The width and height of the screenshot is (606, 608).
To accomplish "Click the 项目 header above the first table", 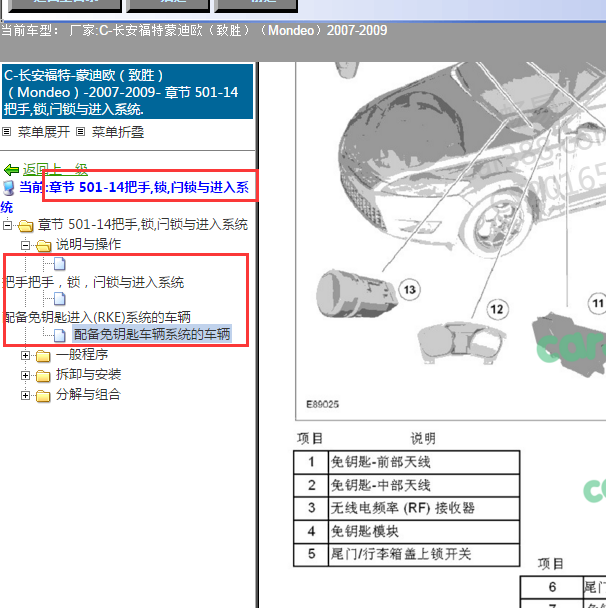I will (x=310, y=439).
